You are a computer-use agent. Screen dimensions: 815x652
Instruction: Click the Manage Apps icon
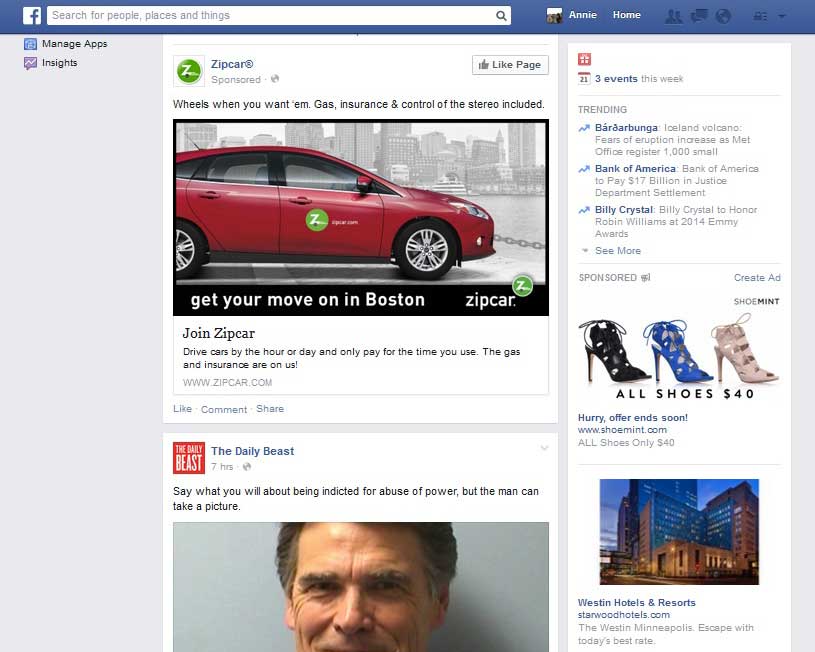coord(30,44)
